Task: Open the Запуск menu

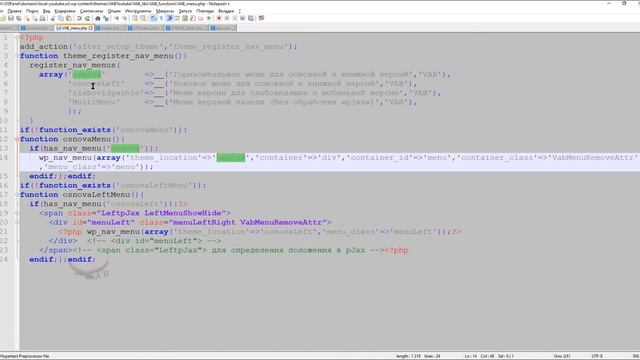Action: click(185, 11)
